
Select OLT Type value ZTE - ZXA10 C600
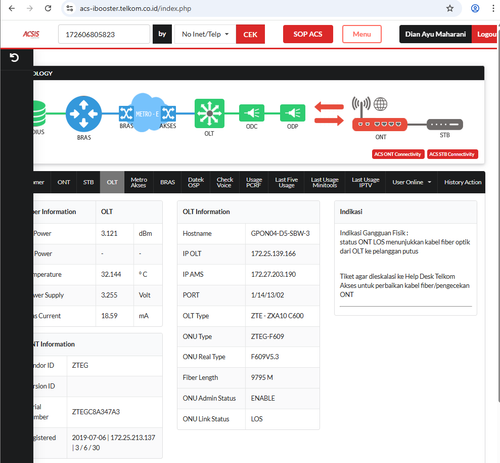[x=277, y=316]
